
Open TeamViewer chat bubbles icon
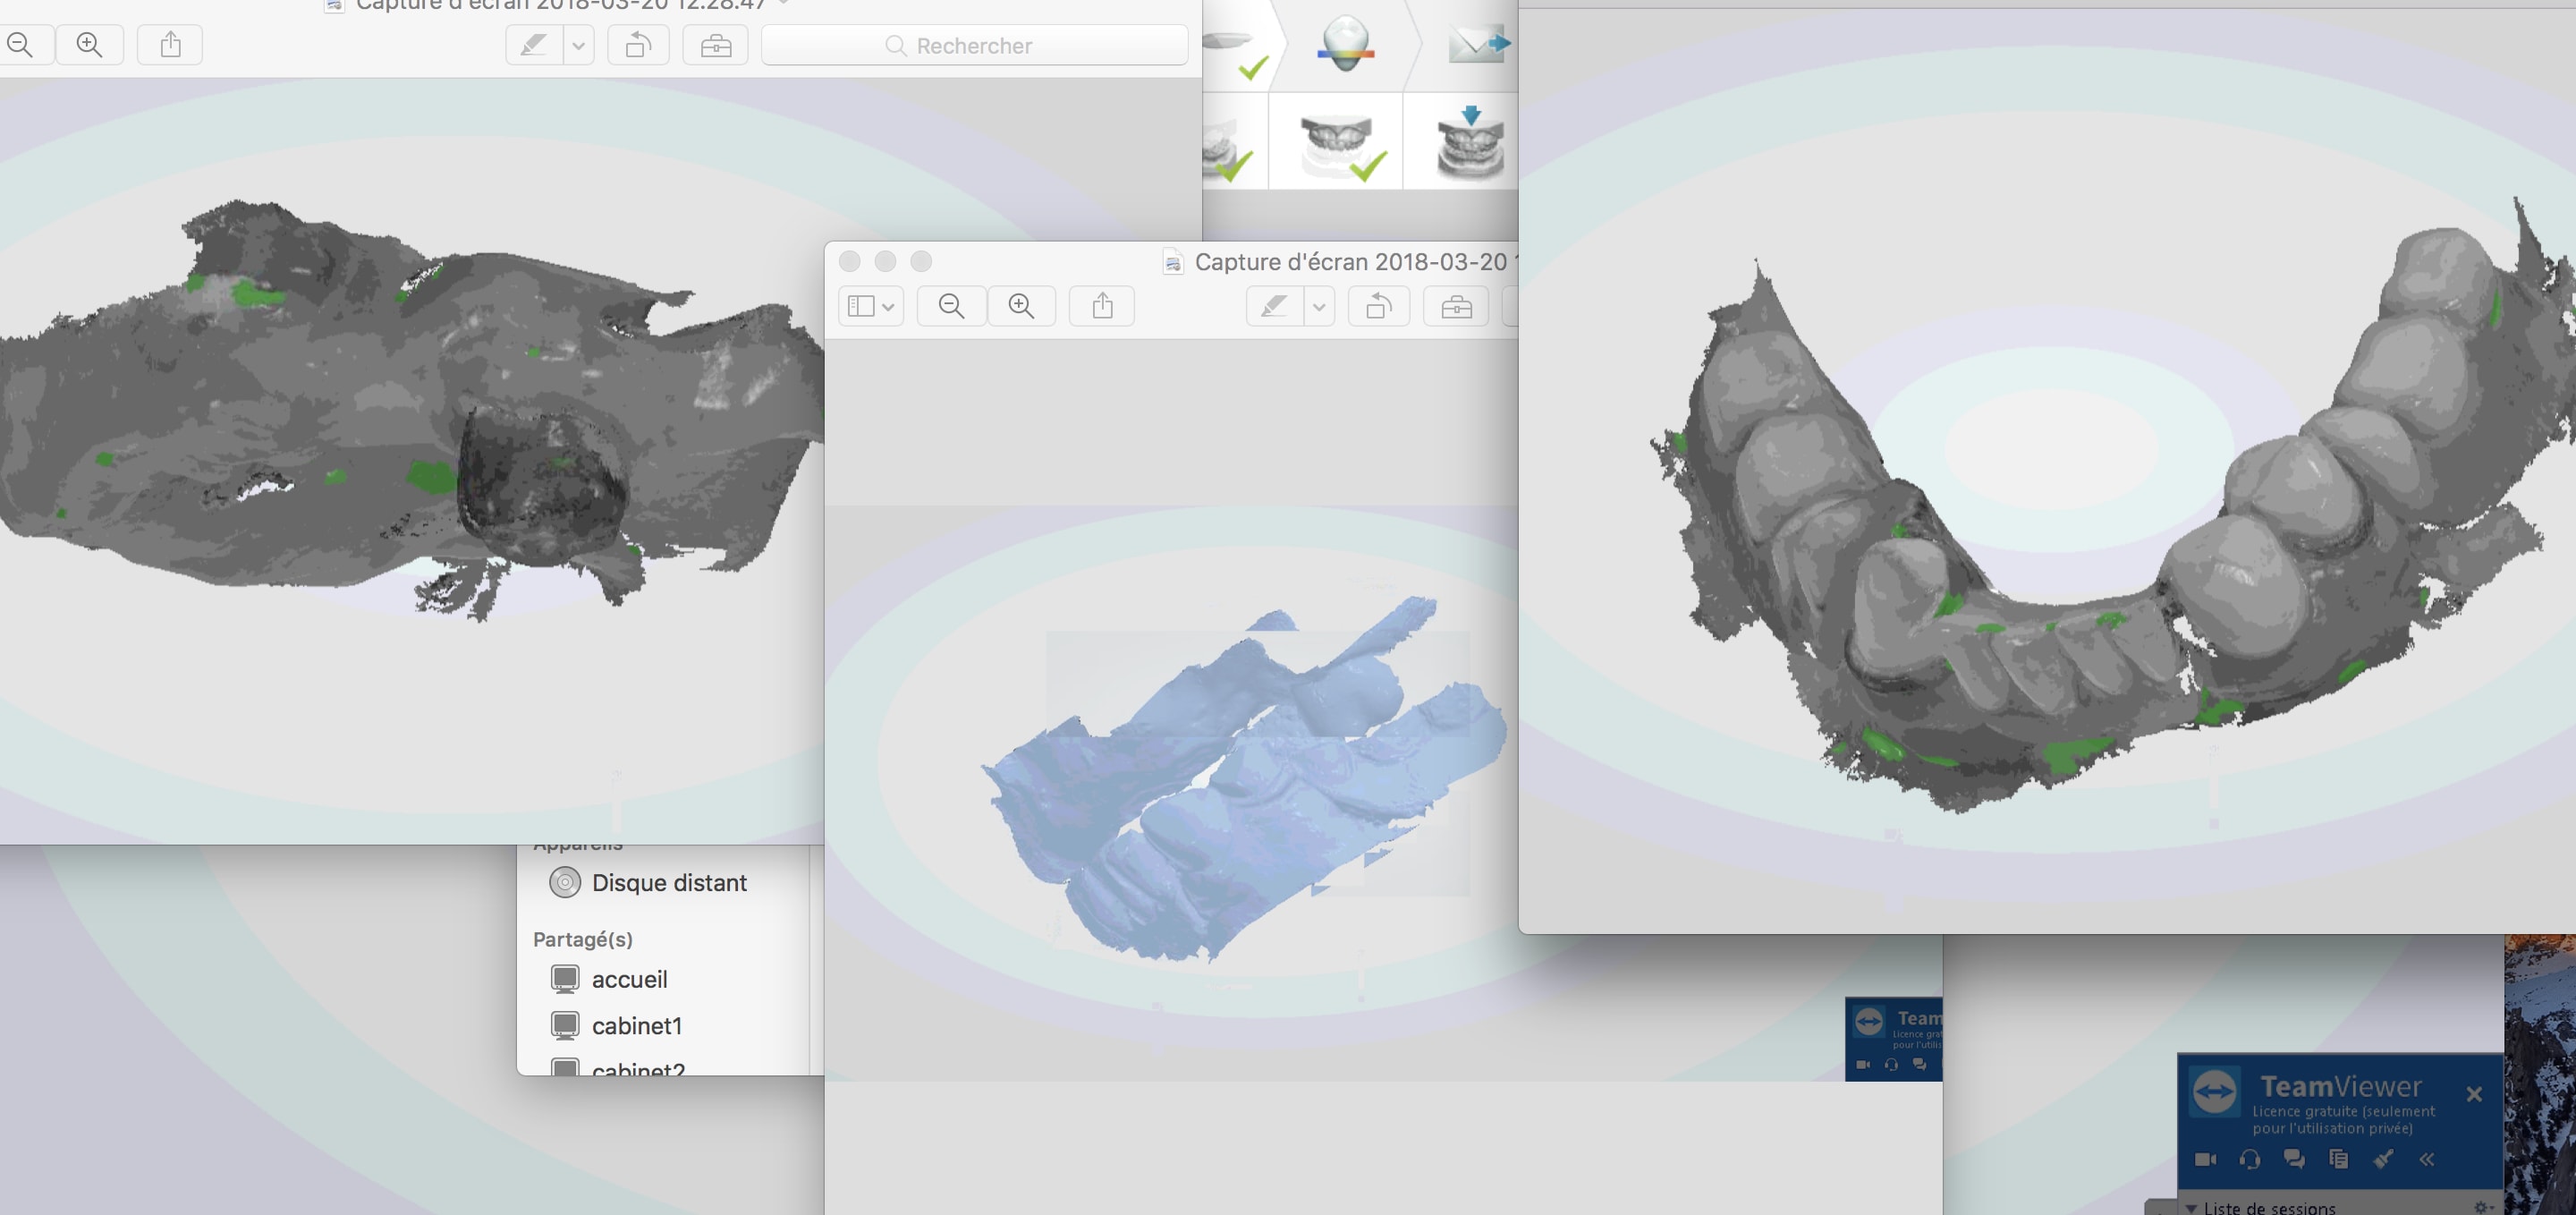(2294, 1159)
